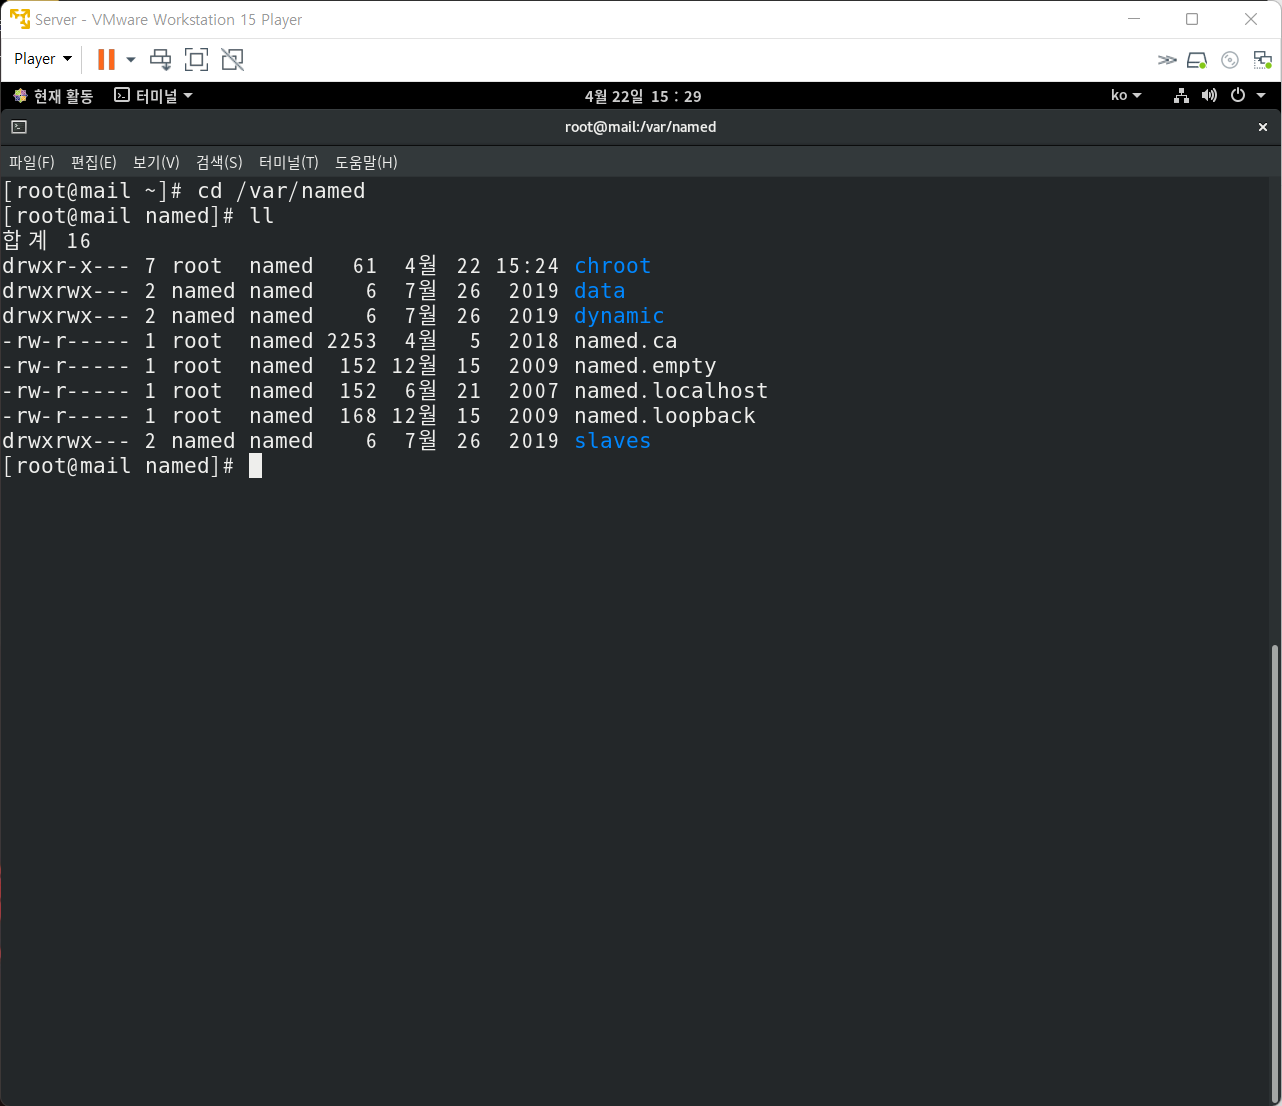Expand the VMware devices toolbar chevrons
Screen dimensions: 1282x1106
click(1167, 60)
